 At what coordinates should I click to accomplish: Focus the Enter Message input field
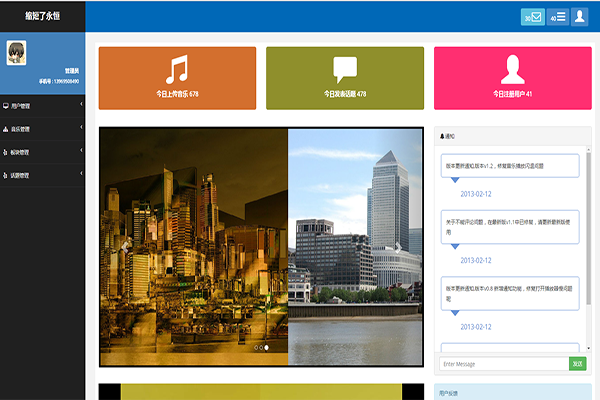click(504, 364)
